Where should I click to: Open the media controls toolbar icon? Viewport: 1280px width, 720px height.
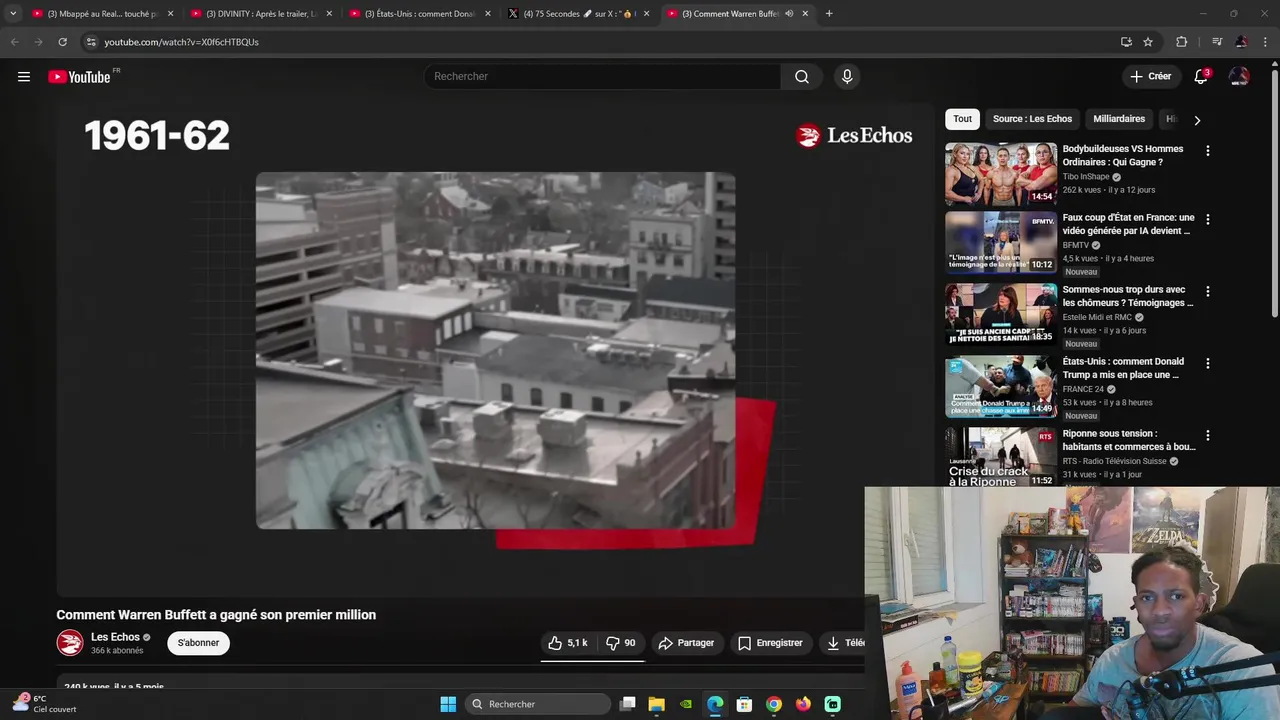click(x=1216, y=42)
